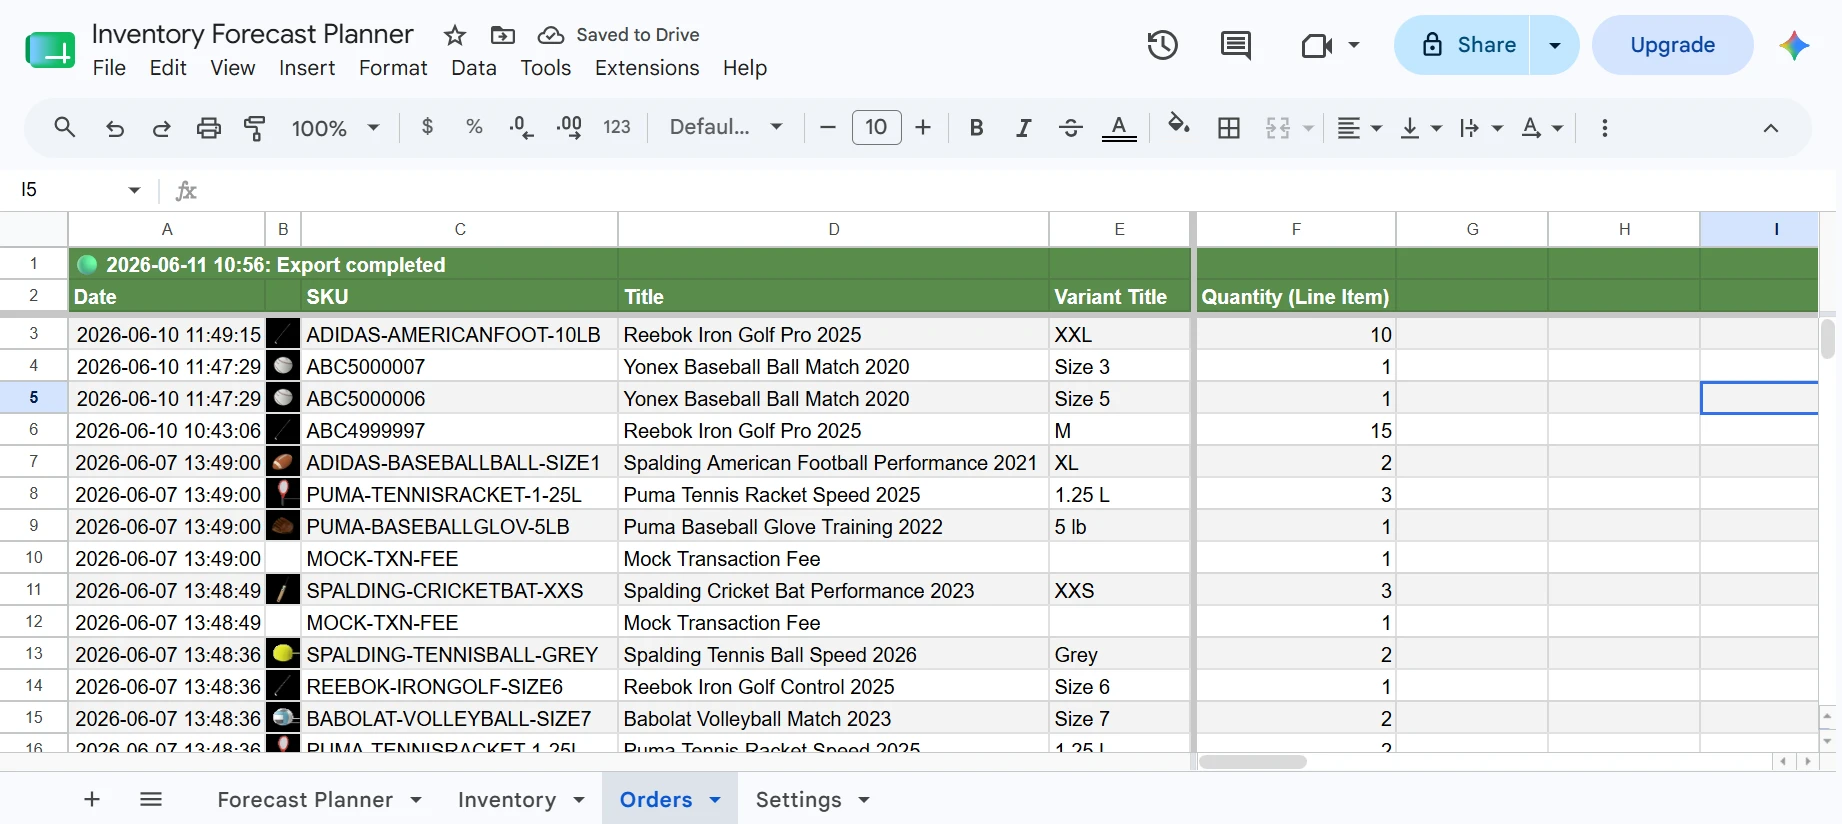Viewport: 1842px width, 824px height.
Task: Open the Format menu
Action: coord(393,68)
